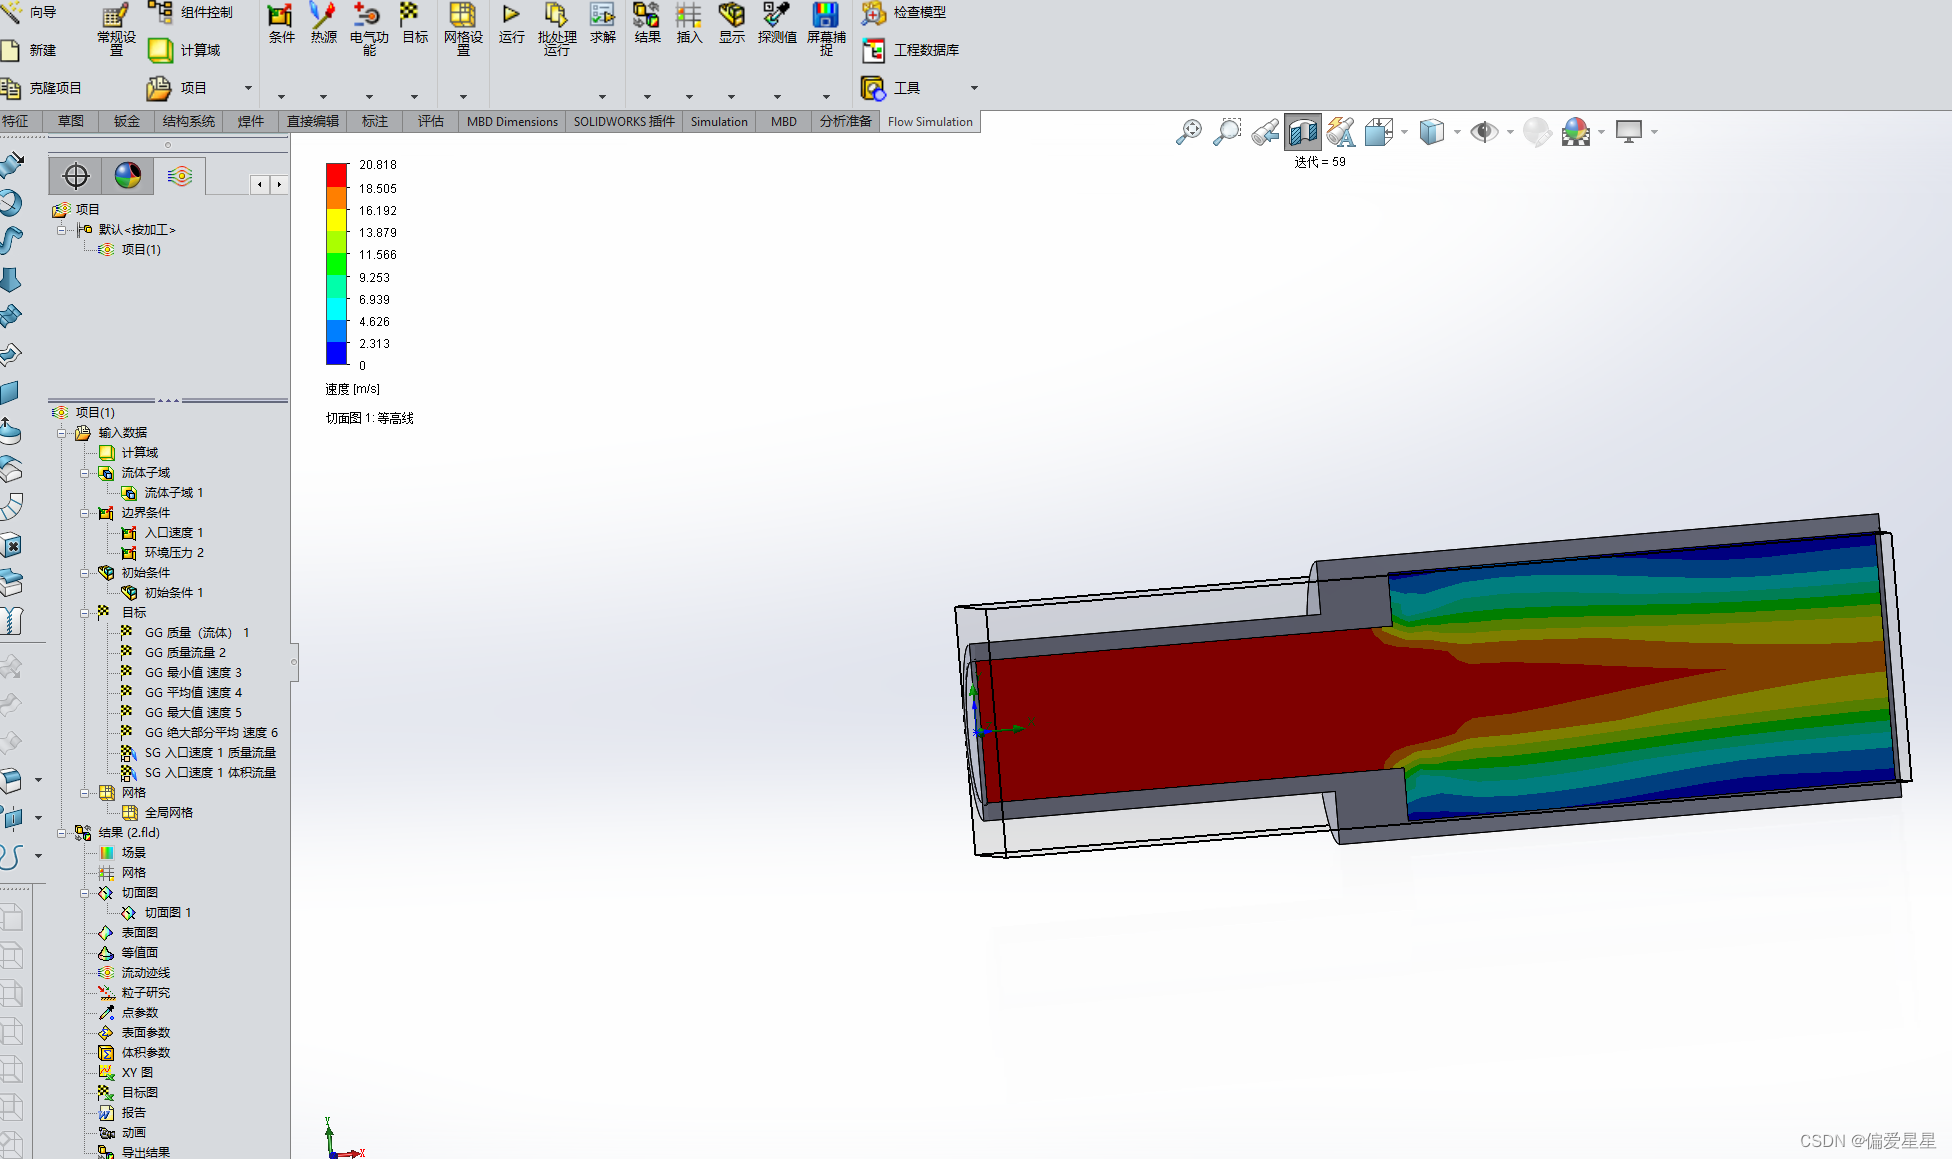Screen dimensions: 1952x1159
Task: Switch to the Flow Simulation analysis tree tab
Action: 180,176
